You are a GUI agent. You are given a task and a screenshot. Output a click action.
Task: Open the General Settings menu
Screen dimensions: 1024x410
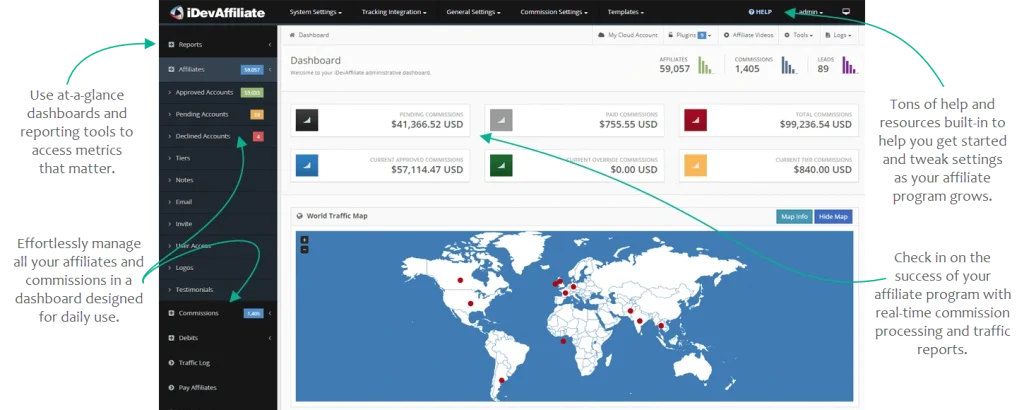(x=473, y=12)
